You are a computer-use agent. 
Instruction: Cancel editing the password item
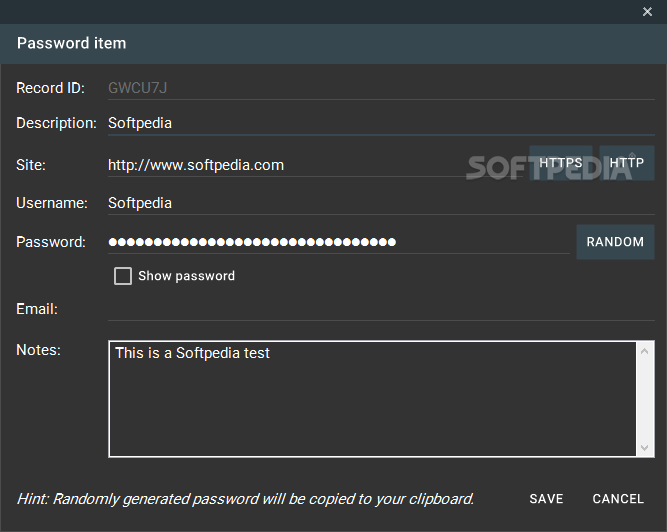(x=618, y=499)
